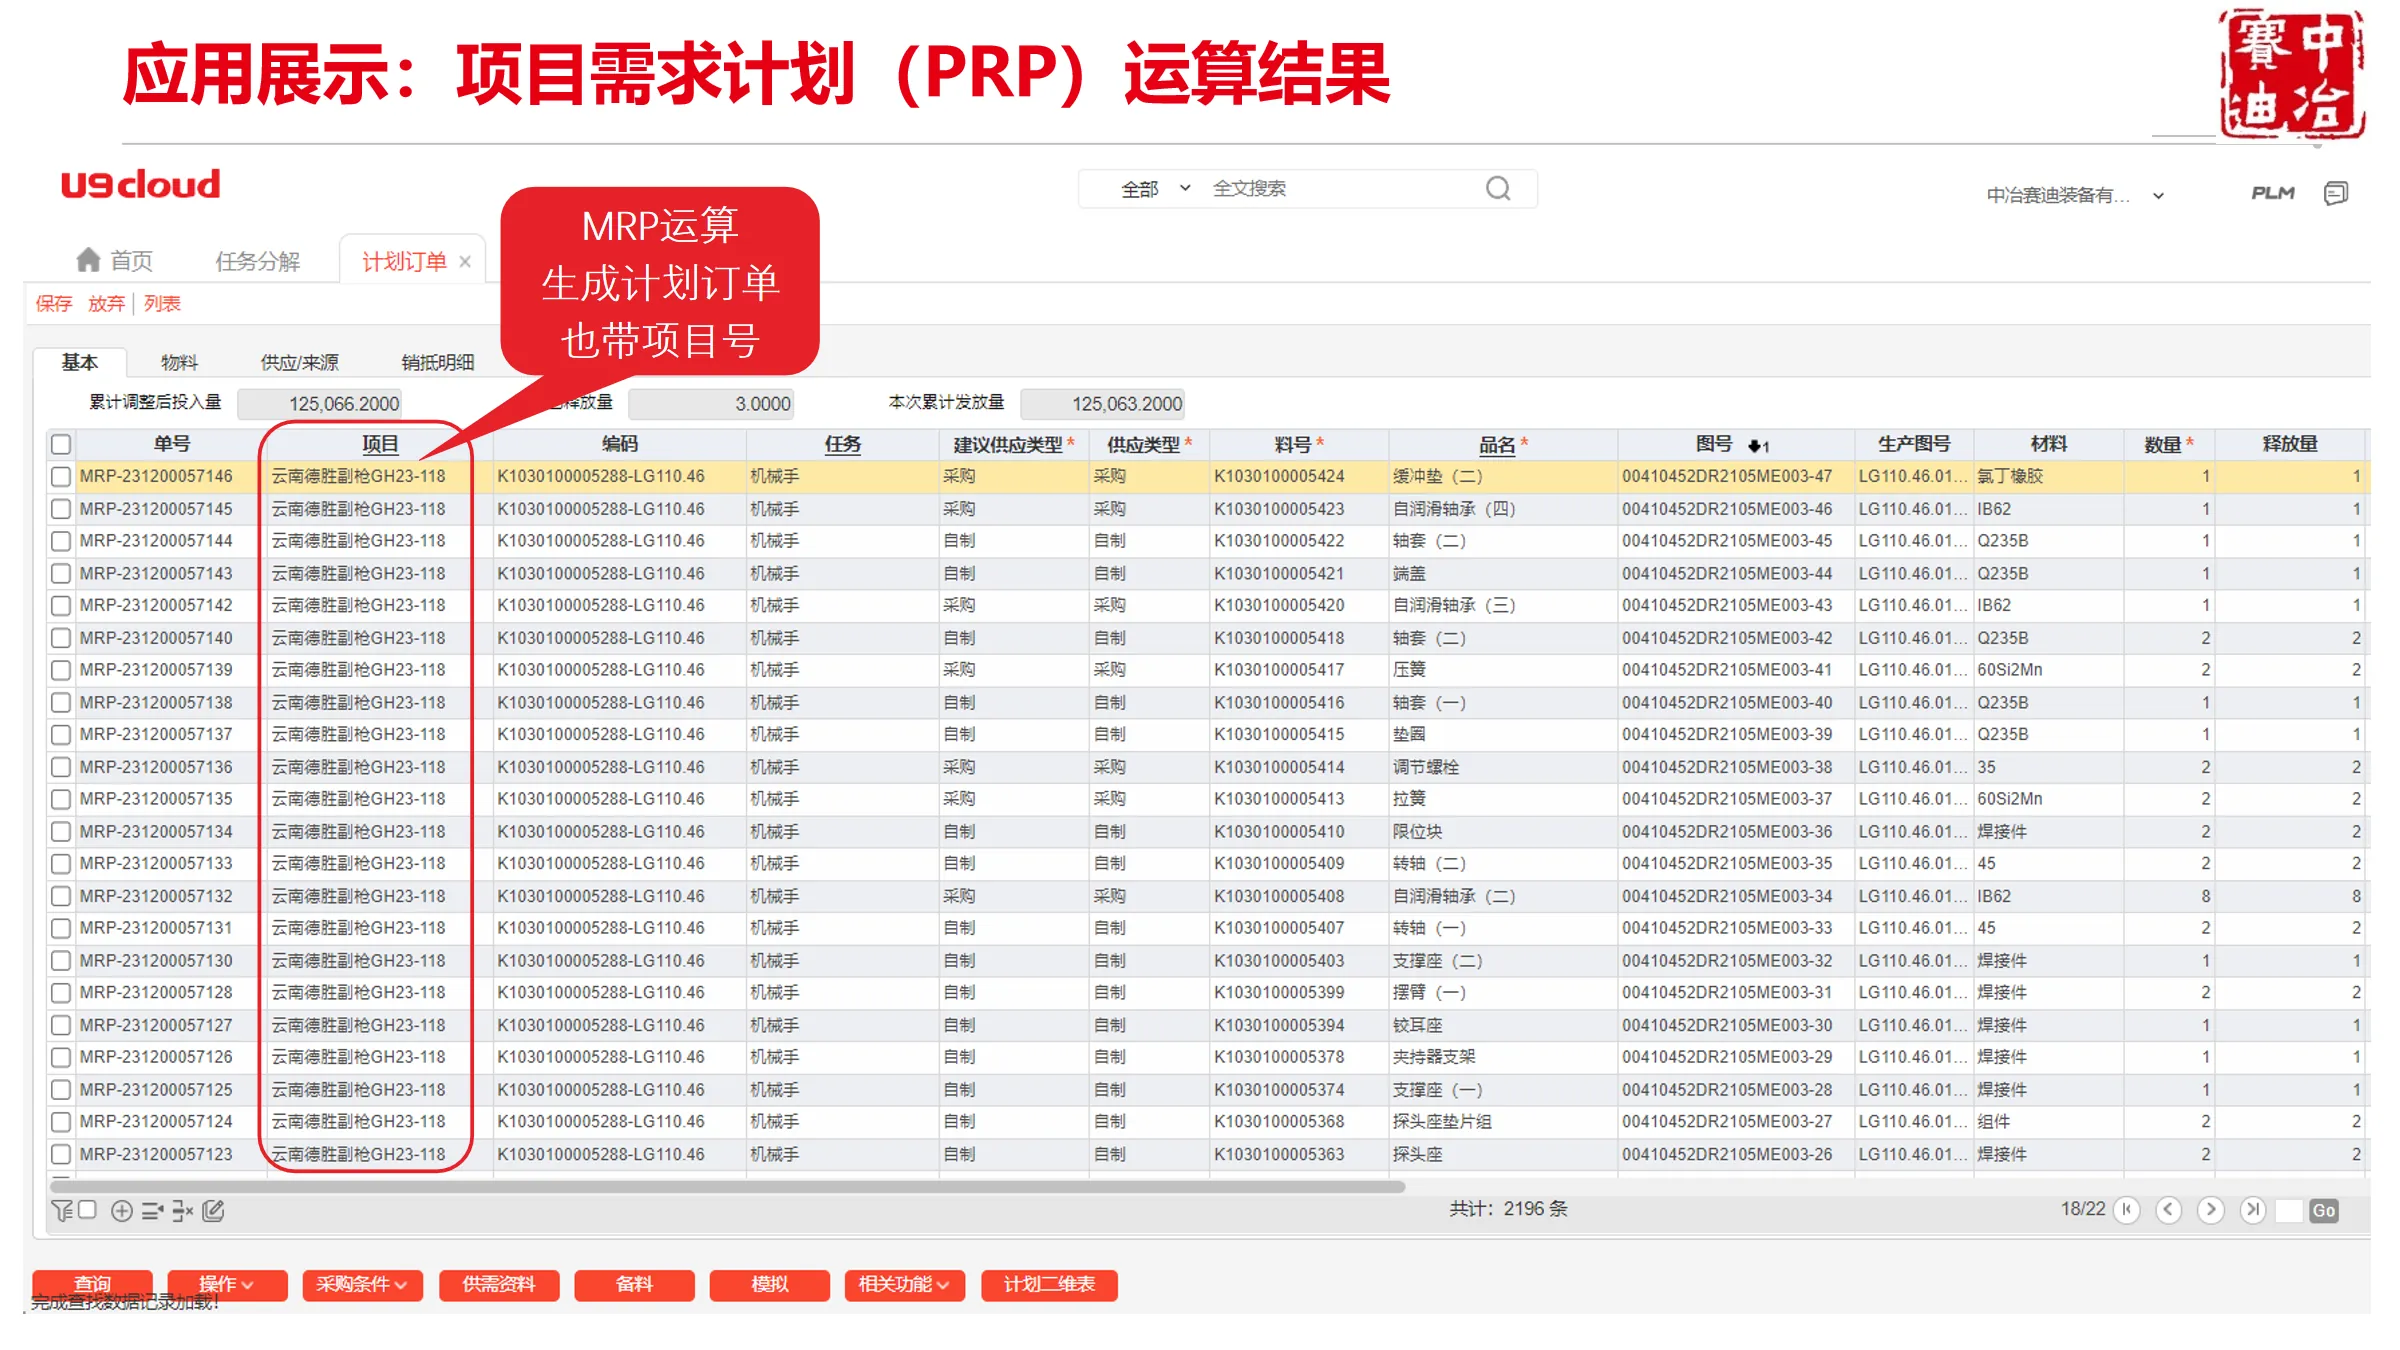The height and width of the screenshot is (1350, 2400).
Task: Click the 供需资料 button
Action: pyautogui.click(x=499, y=1284)
